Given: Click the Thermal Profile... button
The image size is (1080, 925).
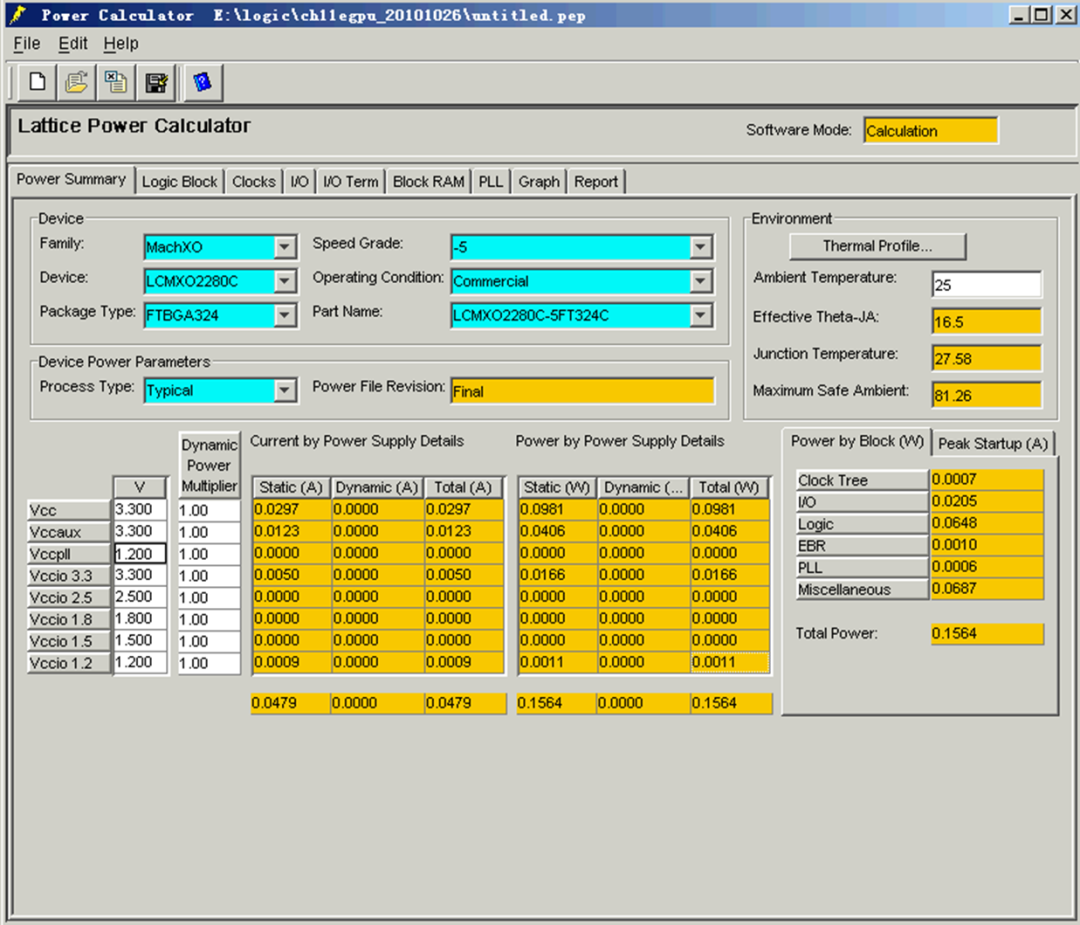Looking at the screenshot, I should tap(878, 246).
